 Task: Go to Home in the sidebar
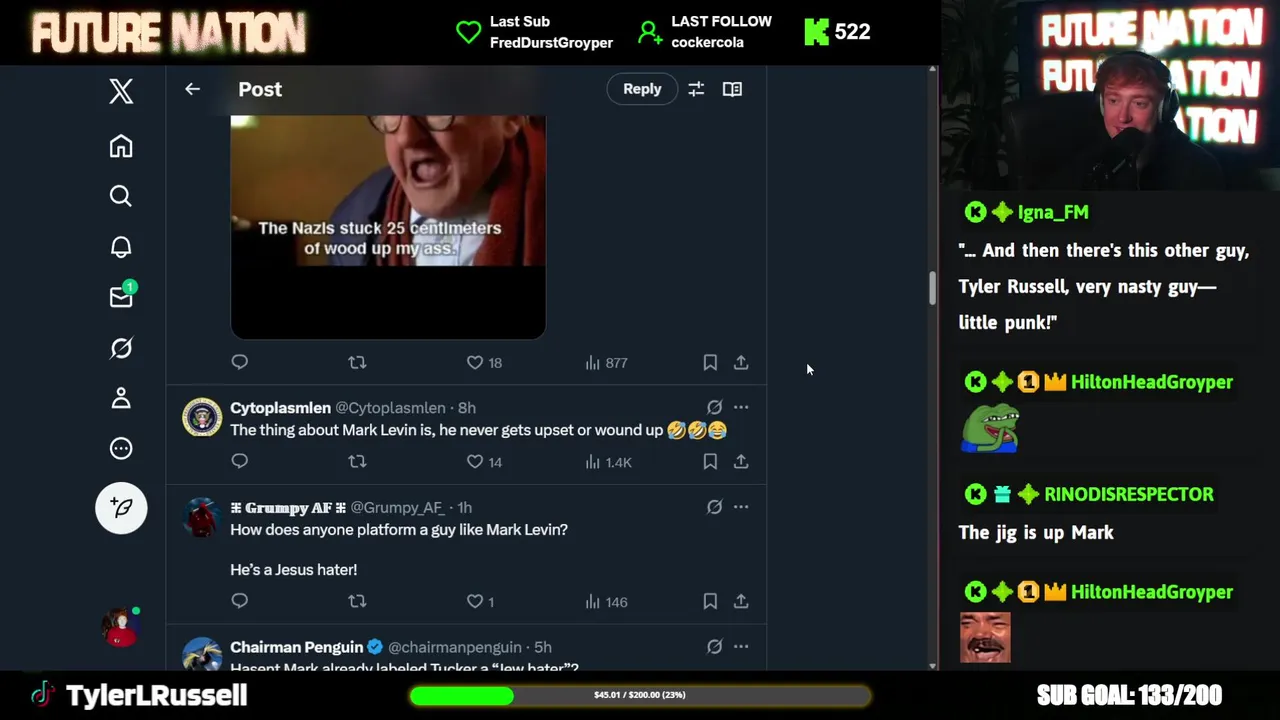tap(121, 146)
